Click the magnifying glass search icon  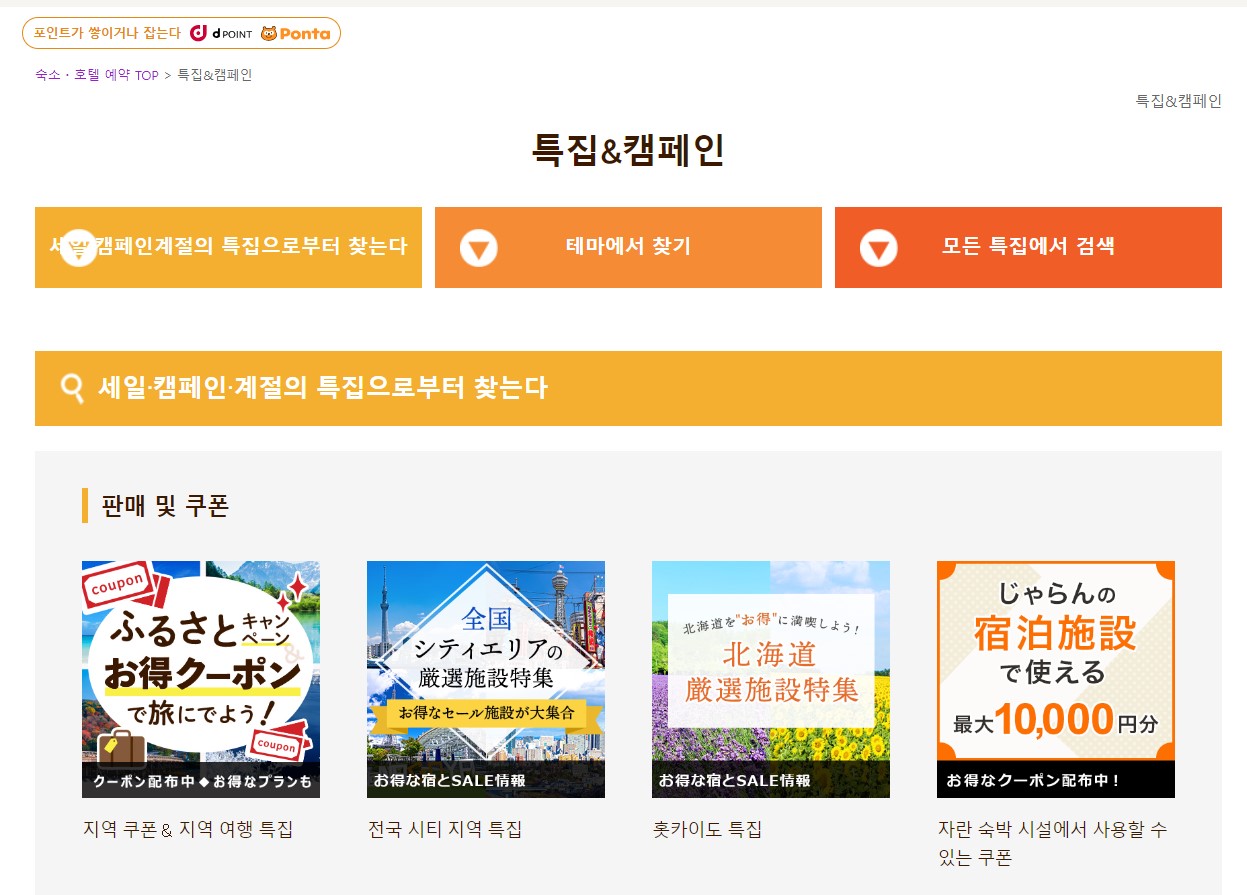point(70,387)
